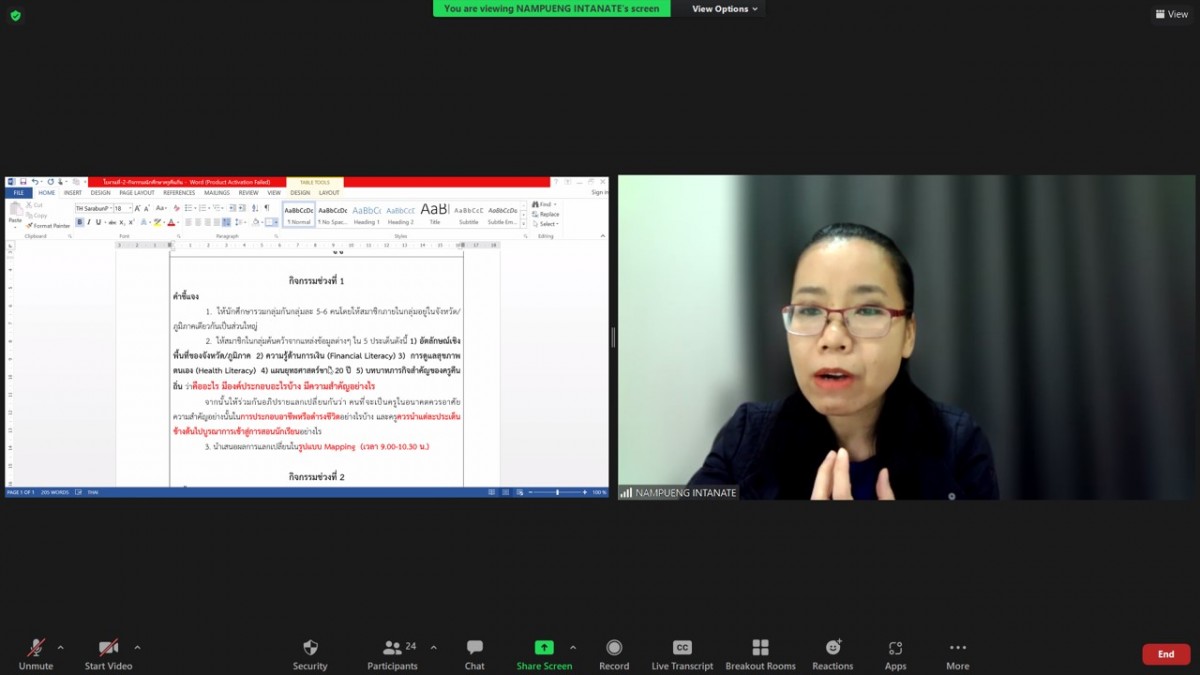Open the MAILINGS ribbon tab

coord(217,193)
